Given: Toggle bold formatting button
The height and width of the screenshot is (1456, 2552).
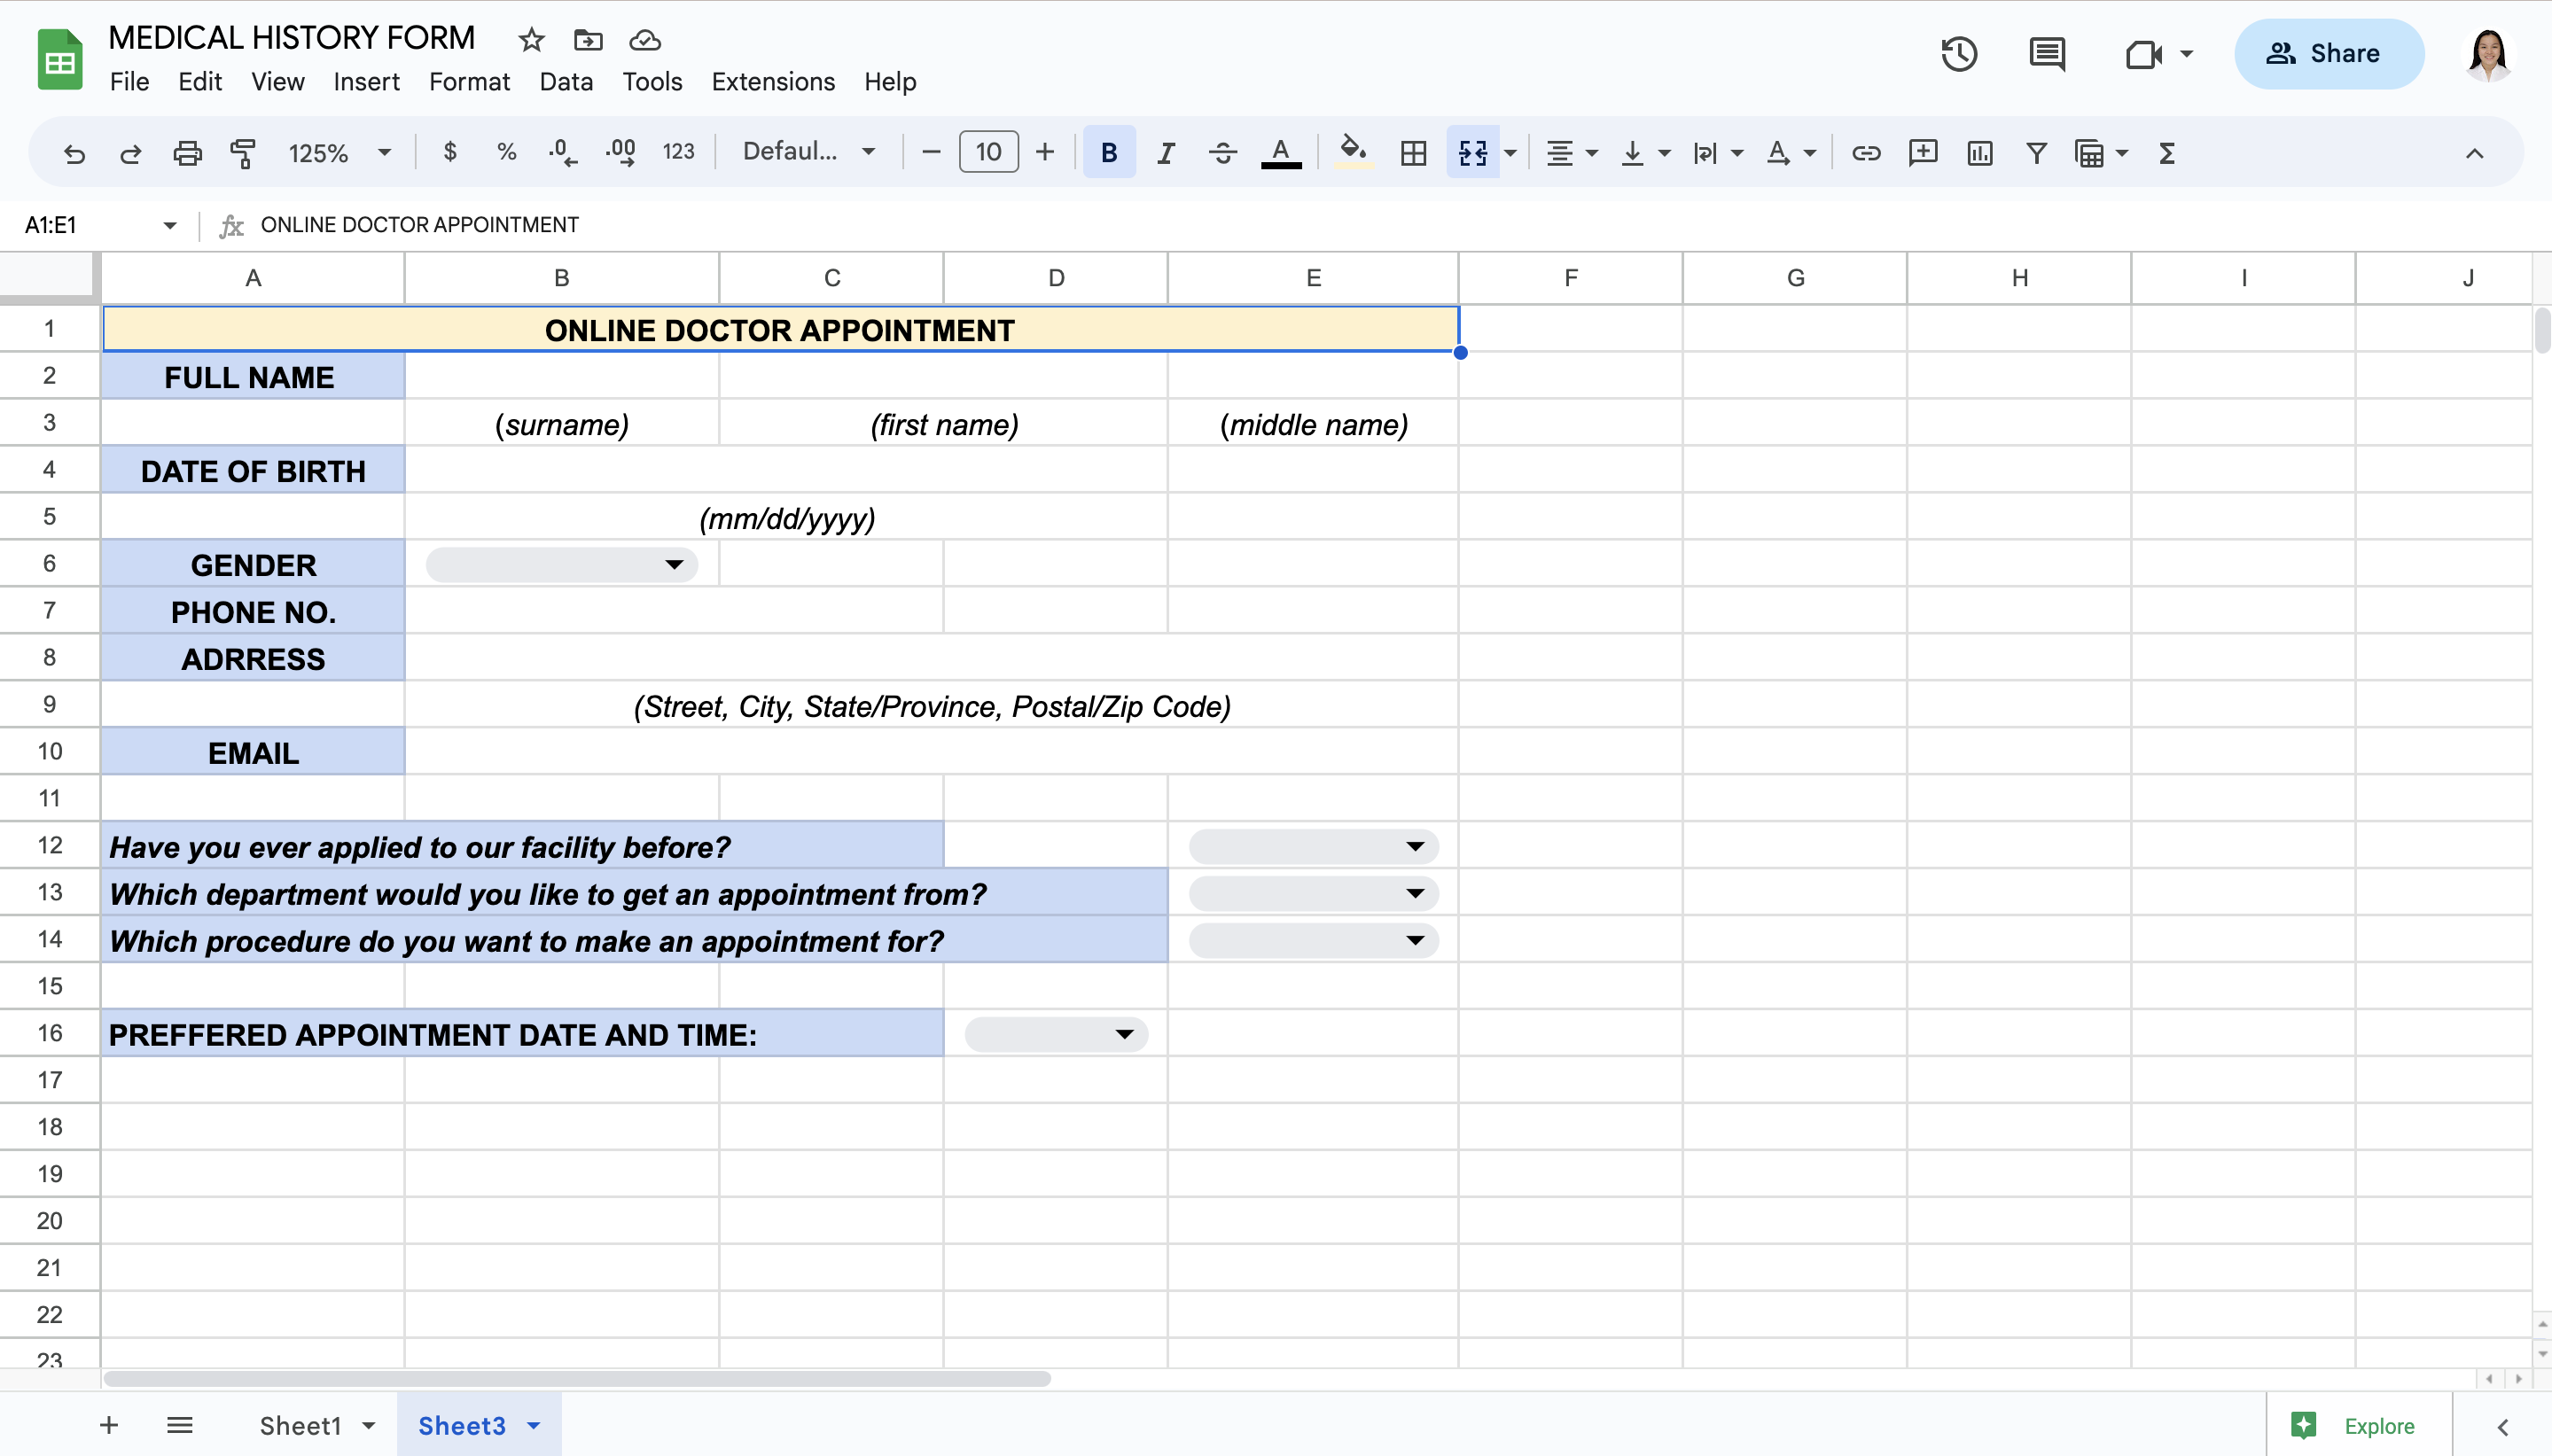Looking at the screenshot, I should point(1108,153).
